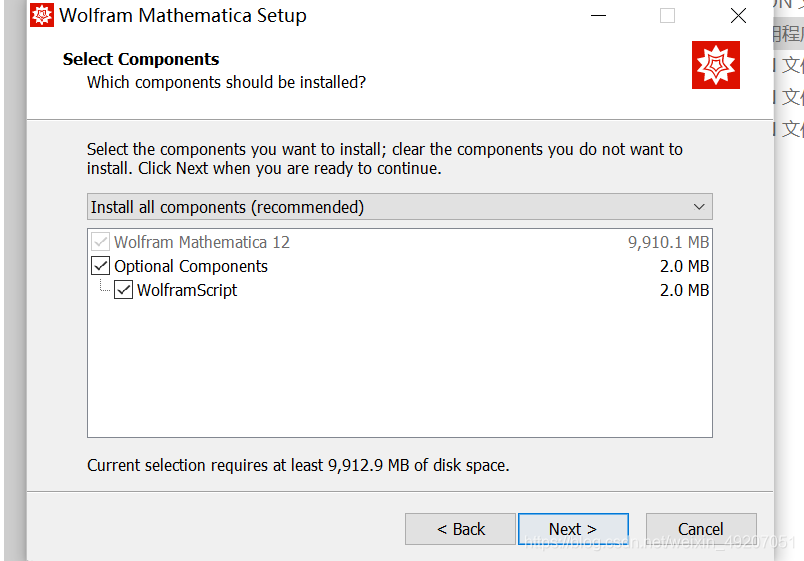The image size is (804, 561).
Task: Toggle the Optional Components checkbox
Action: coord(101,266)
